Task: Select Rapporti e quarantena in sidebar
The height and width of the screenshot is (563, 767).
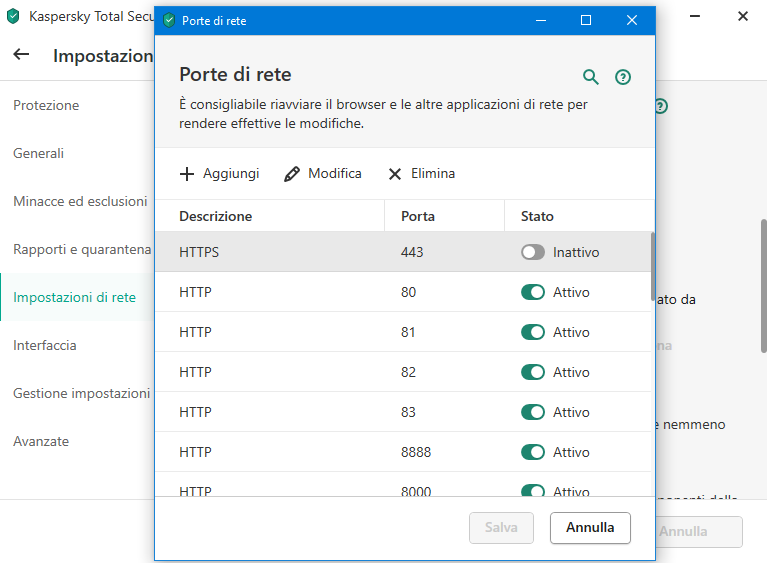Action: coord(82,250)
